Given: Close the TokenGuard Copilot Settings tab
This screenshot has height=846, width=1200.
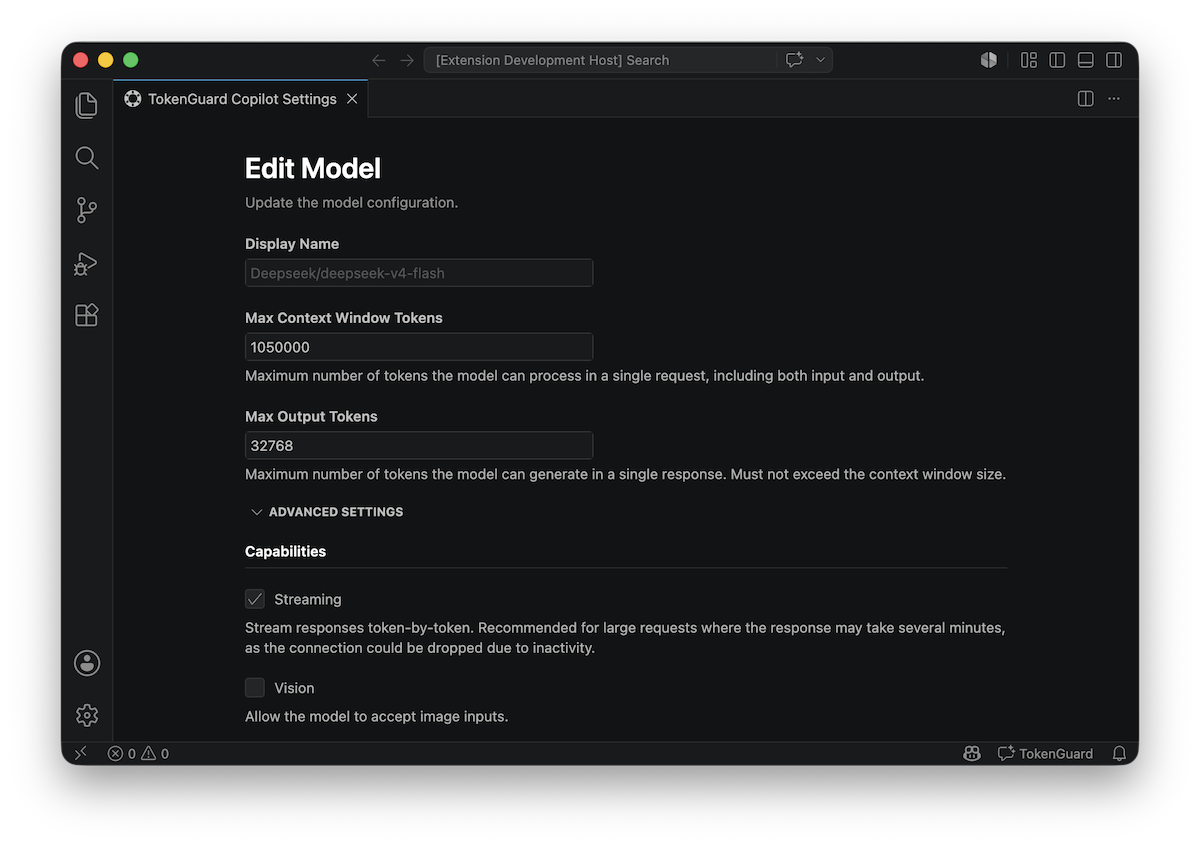Looking at the screenshot, I should point(352,99).
